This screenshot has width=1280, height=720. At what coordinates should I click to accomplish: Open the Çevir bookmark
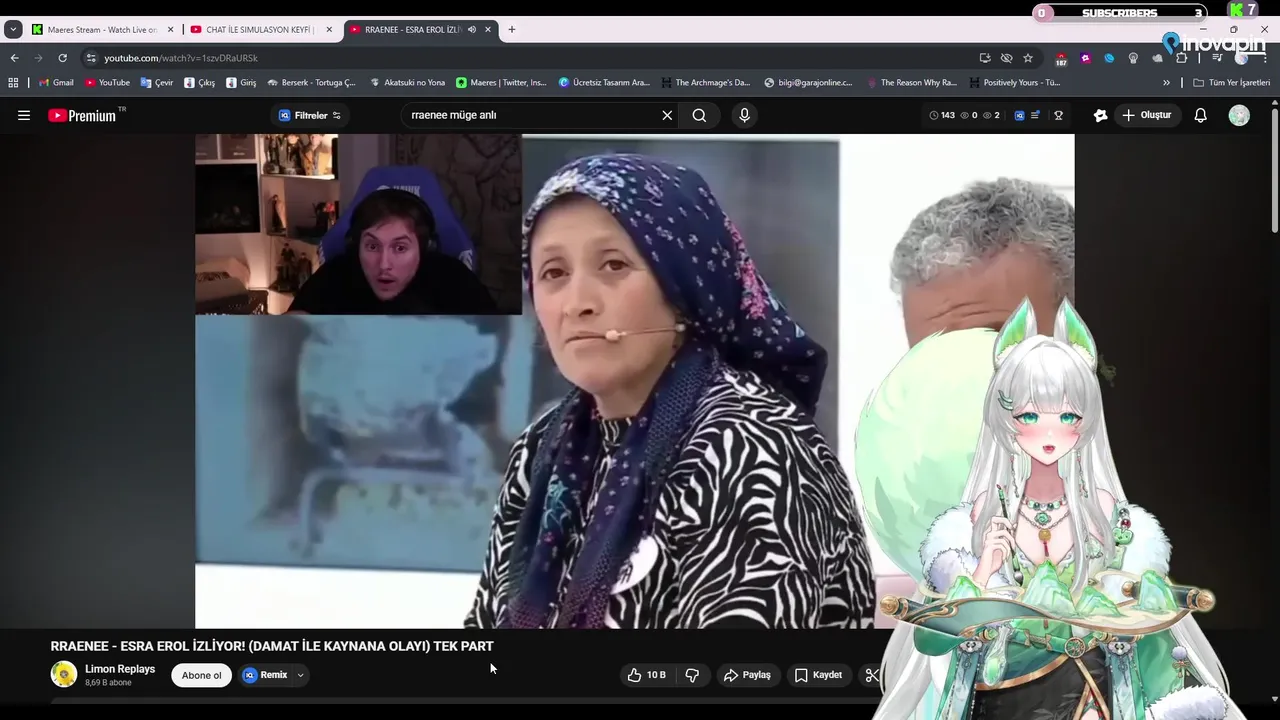(157, 83)
